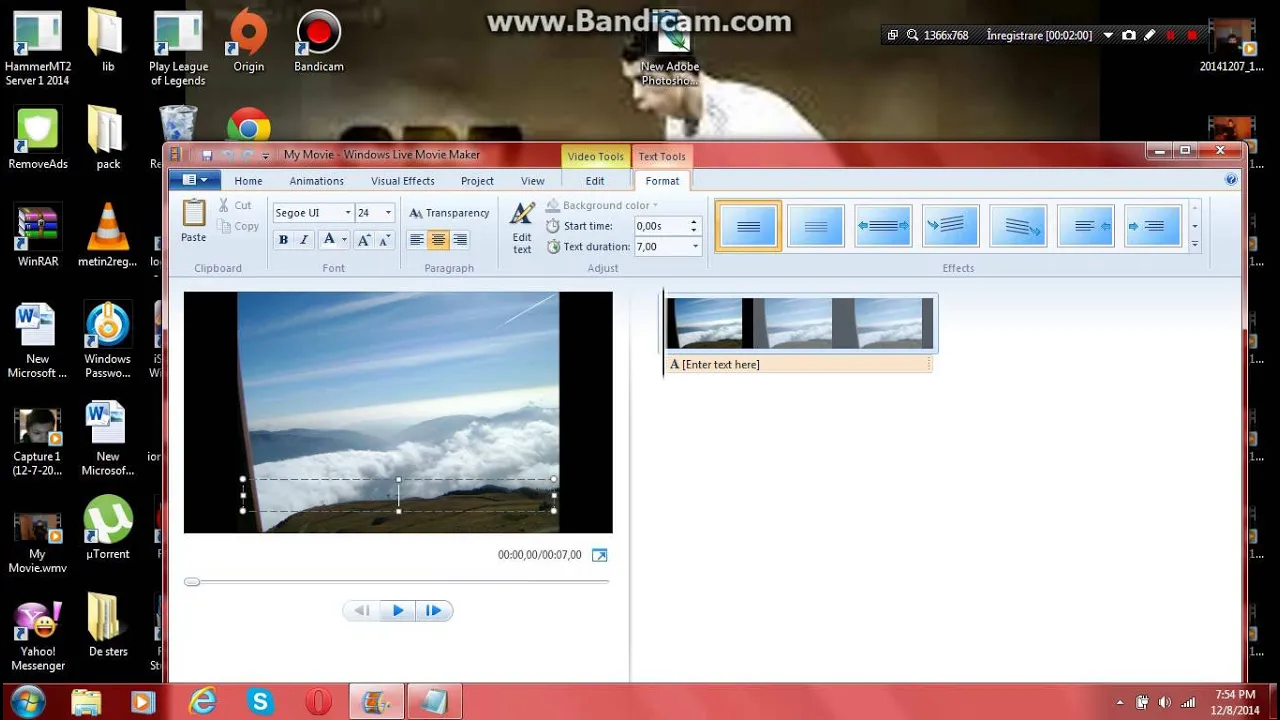Viewport: 1280px width, 720px height.
Task: Toggle bold text formatting
Action: pos(283,240)
